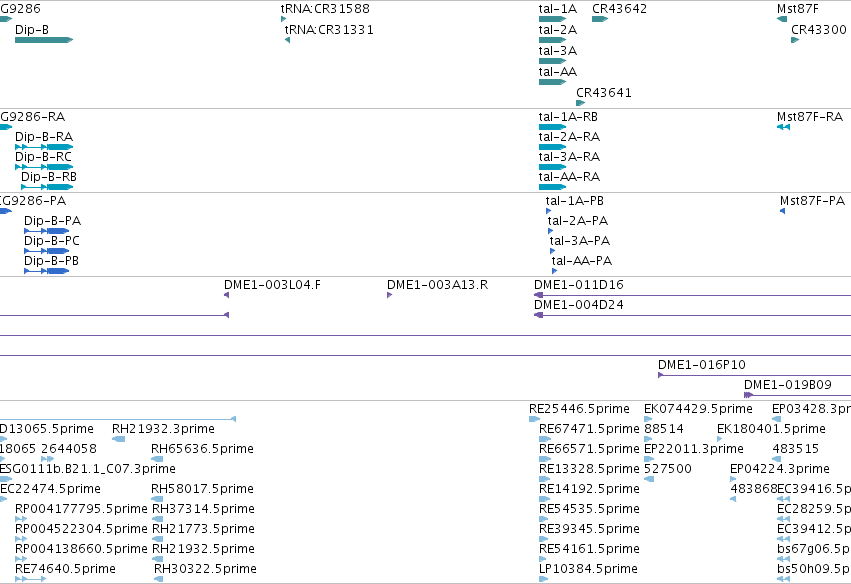This screenshot has width=851, height=584.
Task: Select the RE14192.5prime EST label
Action: tap(589, 489)
